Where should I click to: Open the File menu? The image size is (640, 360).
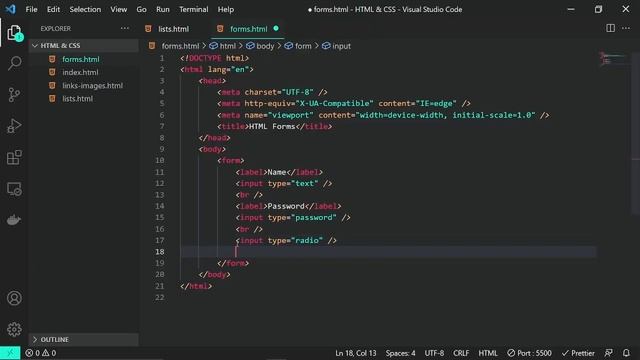point(31,9)
